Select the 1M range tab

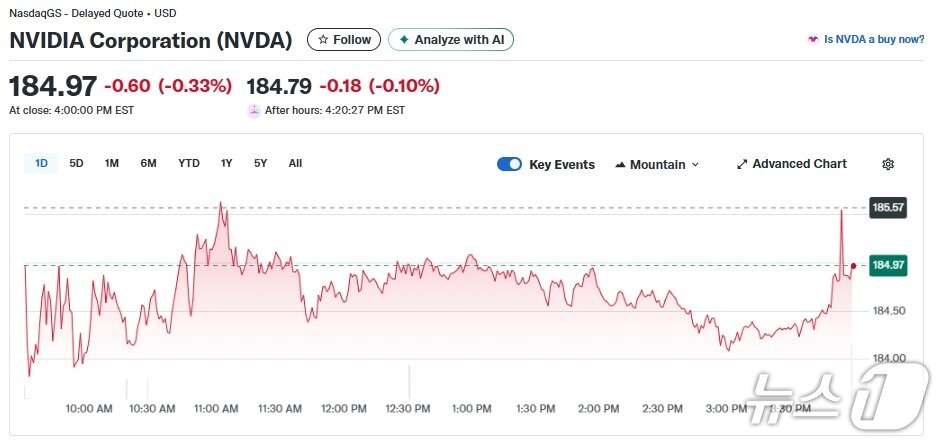coord(112,163)
